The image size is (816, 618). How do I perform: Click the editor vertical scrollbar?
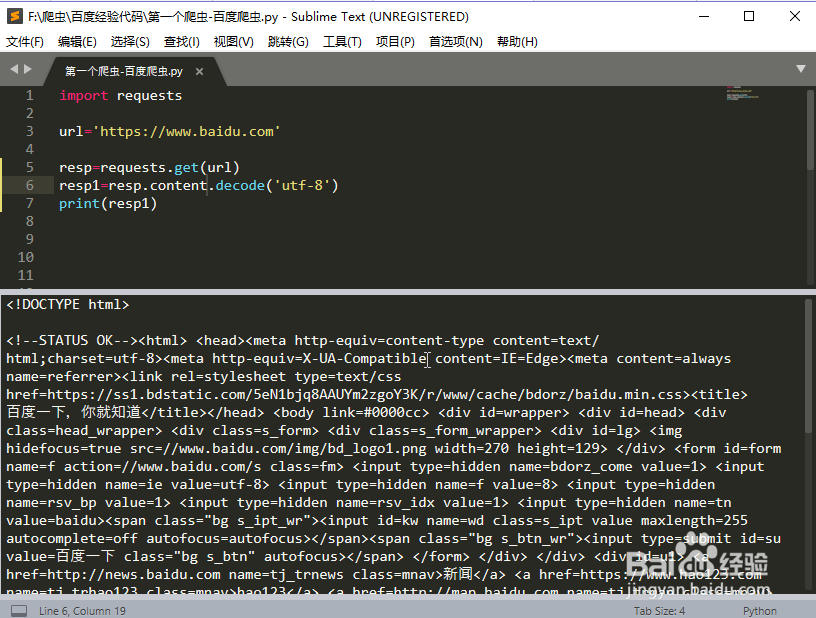[x=810, y=130]
